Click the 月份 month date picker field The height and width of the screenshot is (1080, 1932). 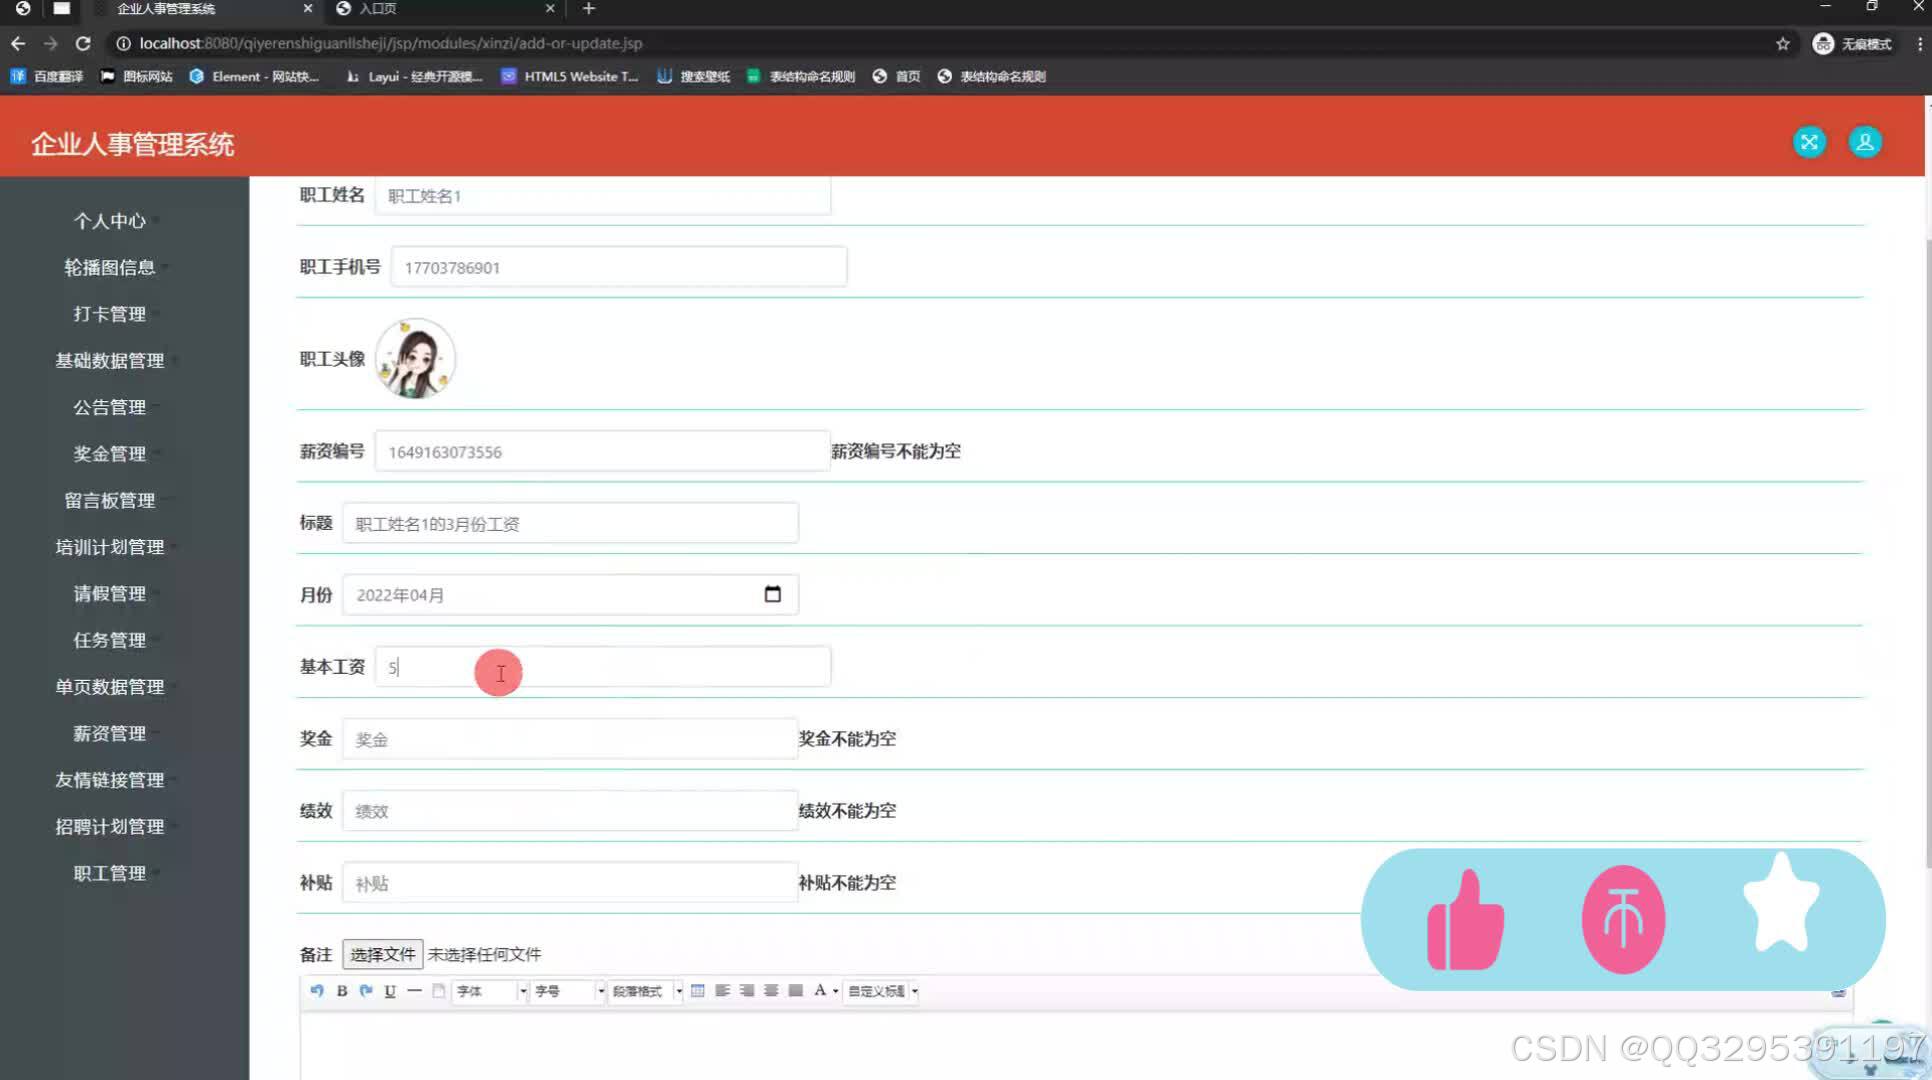point(569,593)
